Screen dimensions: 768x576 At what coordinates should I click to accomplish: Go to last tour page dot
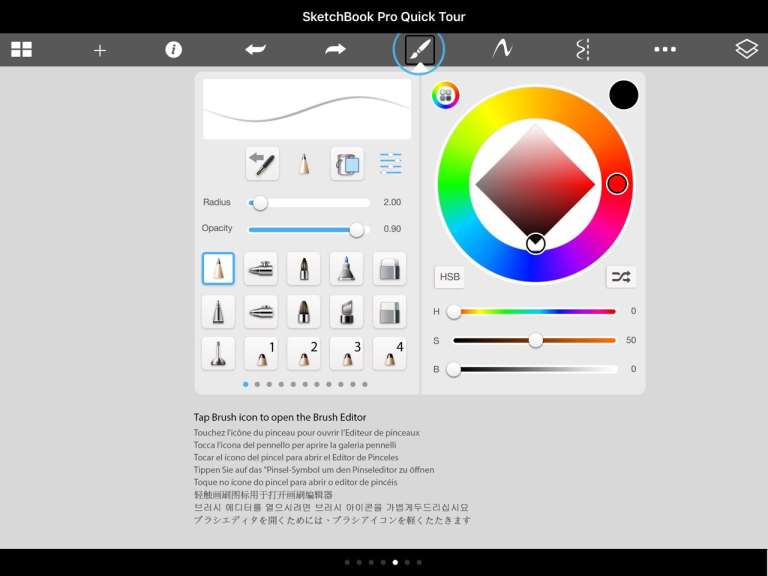419,562
